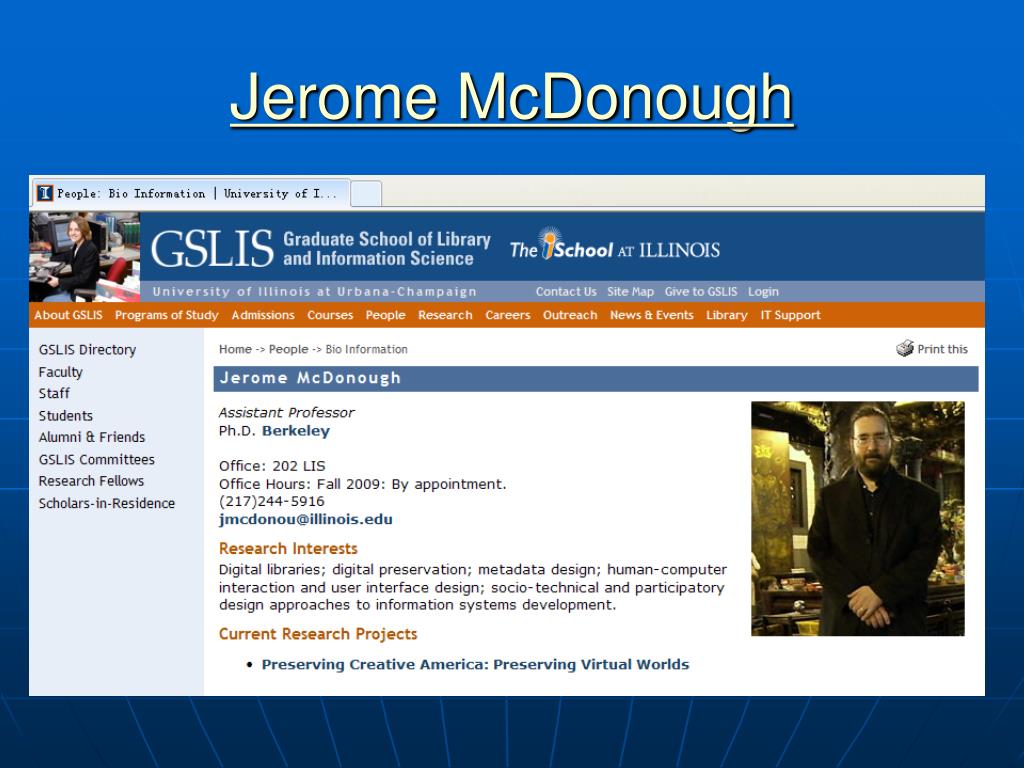Click People in the breadcrumb
Image resolution: width=1024 pixels, height=768 pixels.
tap(289, 349)
